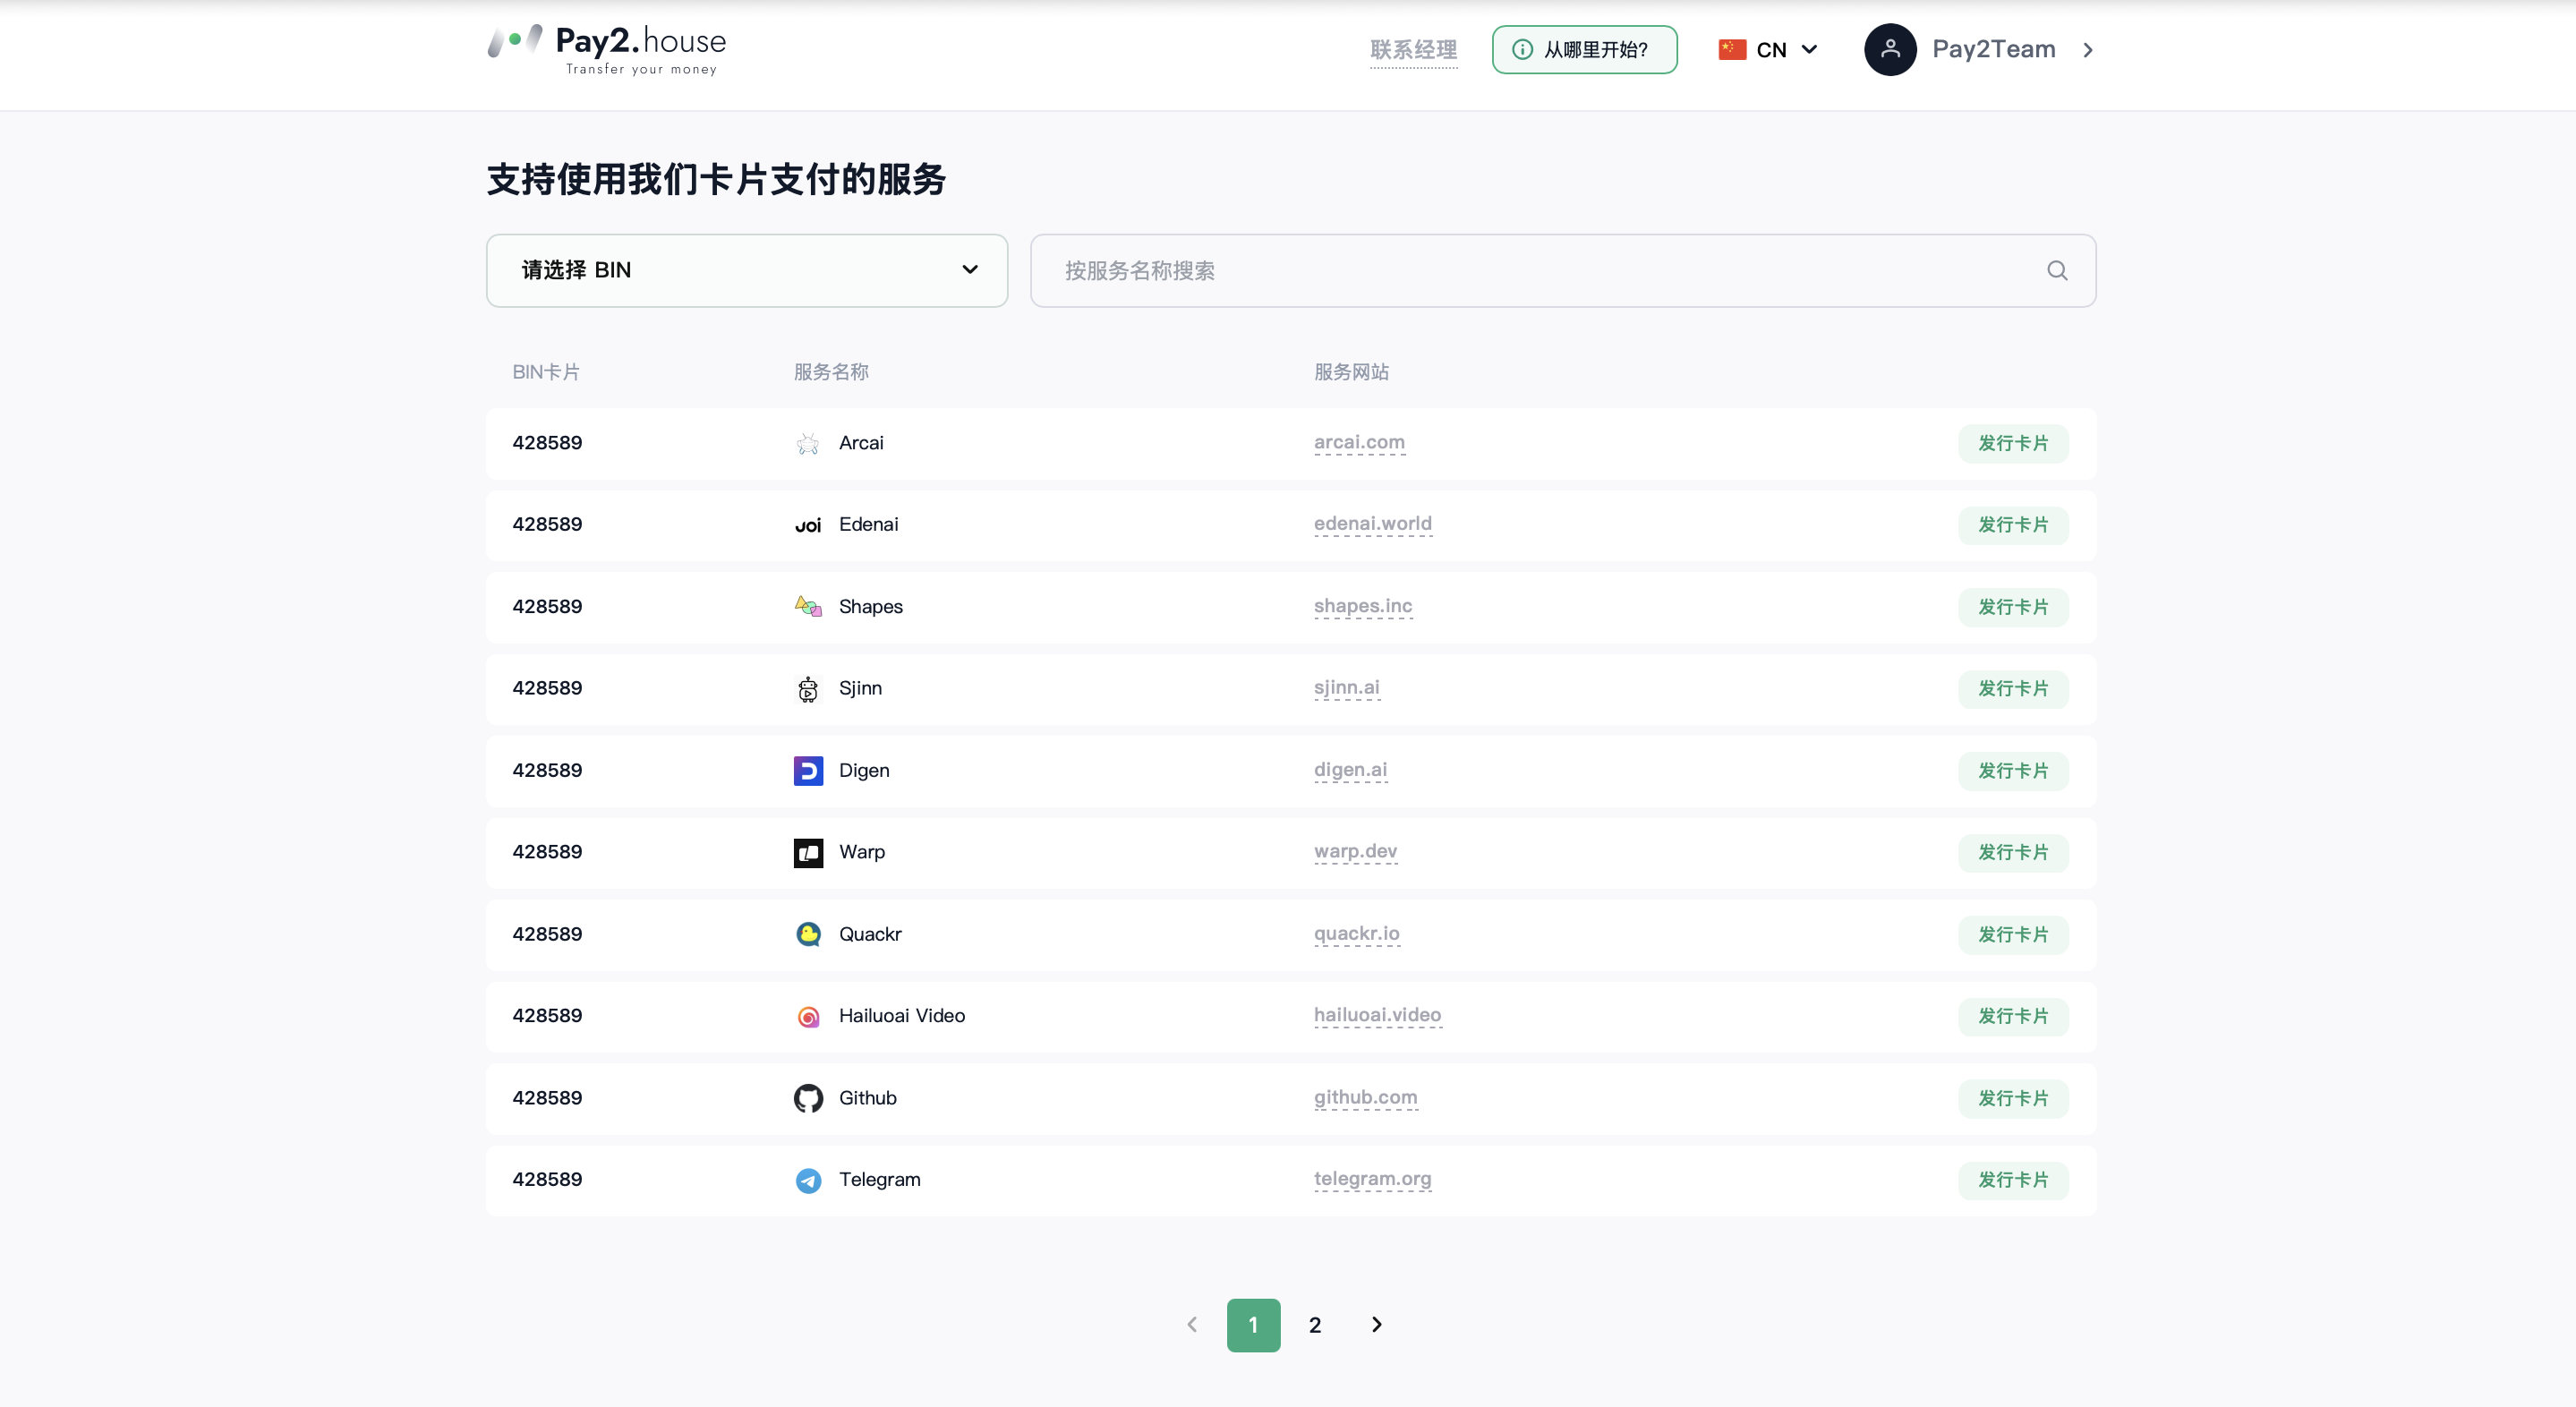The image size is (2576, 1407).
Task: Focus the 按服务名称搜索 search field
Action: point(1563,270)
